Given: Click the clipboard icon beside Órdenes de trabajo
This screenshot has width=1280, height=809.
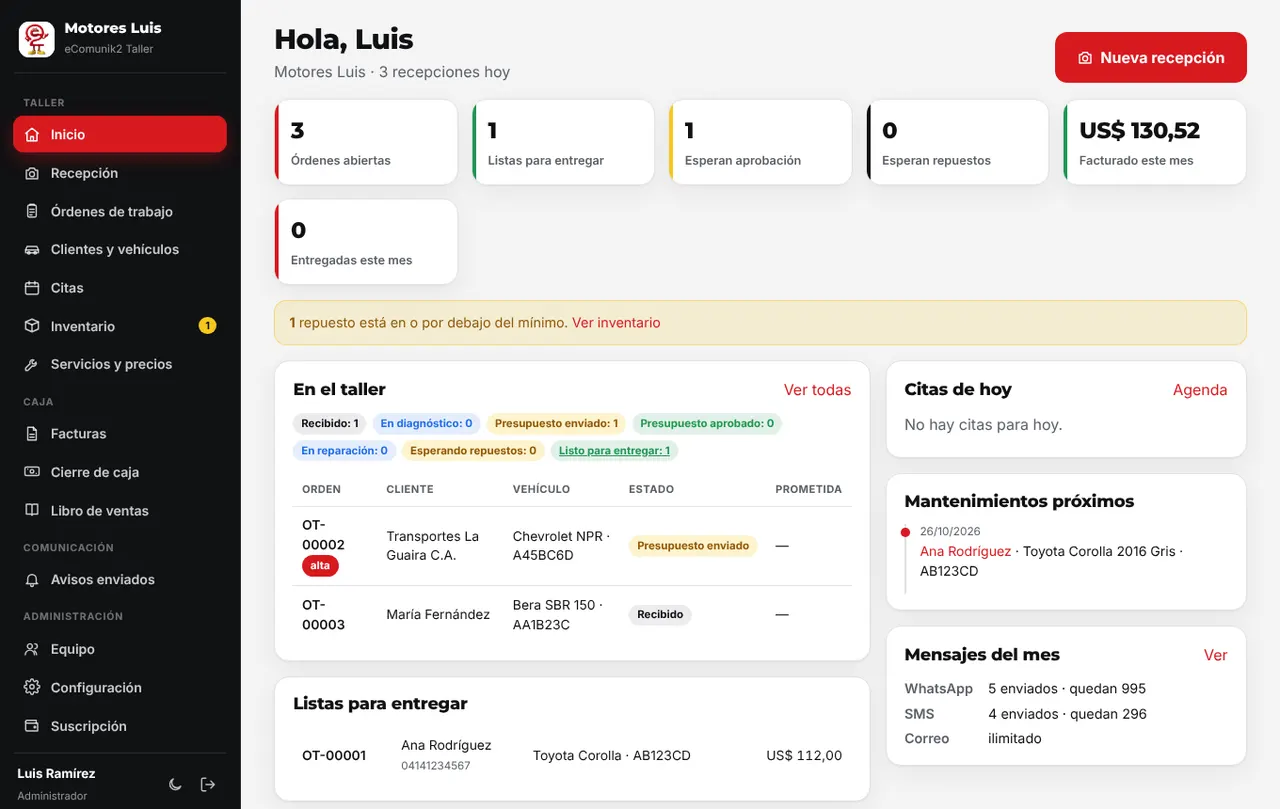Looking at the screenshot, I should click(x=32, y=212).
